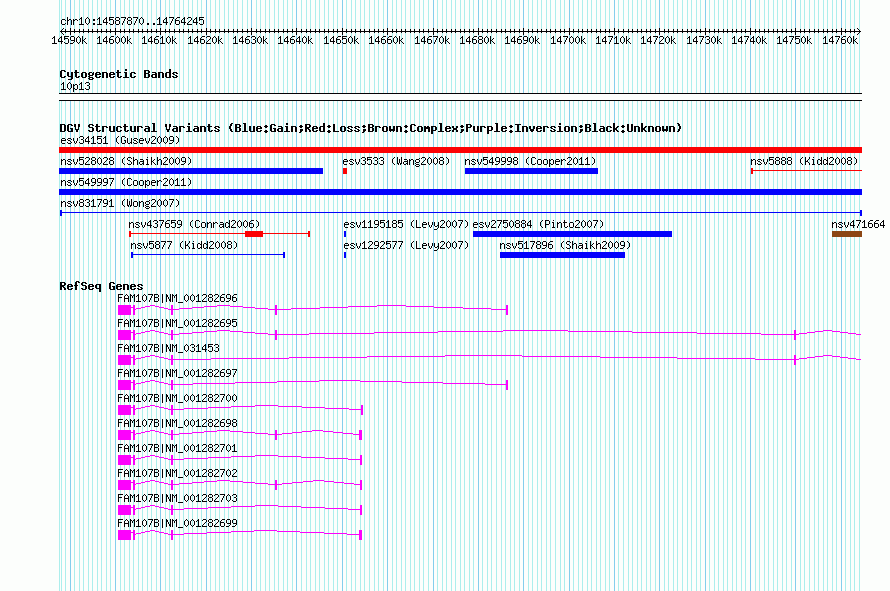Select the nsv517896 (Shaikh2009) blue bar
890x591 pixels.
click(562, 255)
